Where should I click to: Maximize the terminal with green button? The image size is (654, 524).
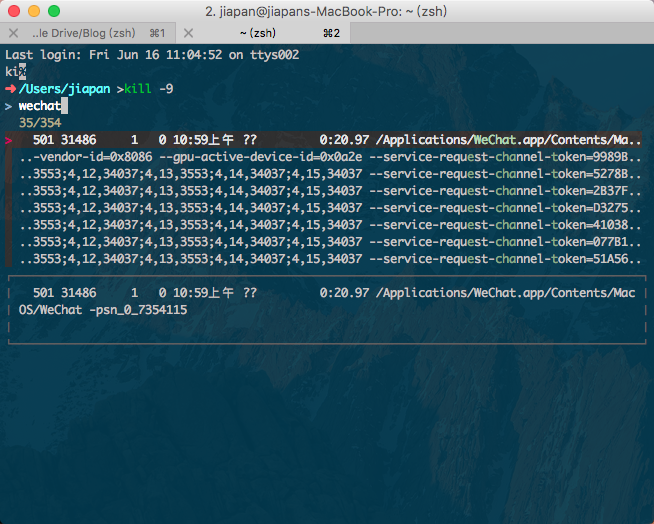click(54, 11)
